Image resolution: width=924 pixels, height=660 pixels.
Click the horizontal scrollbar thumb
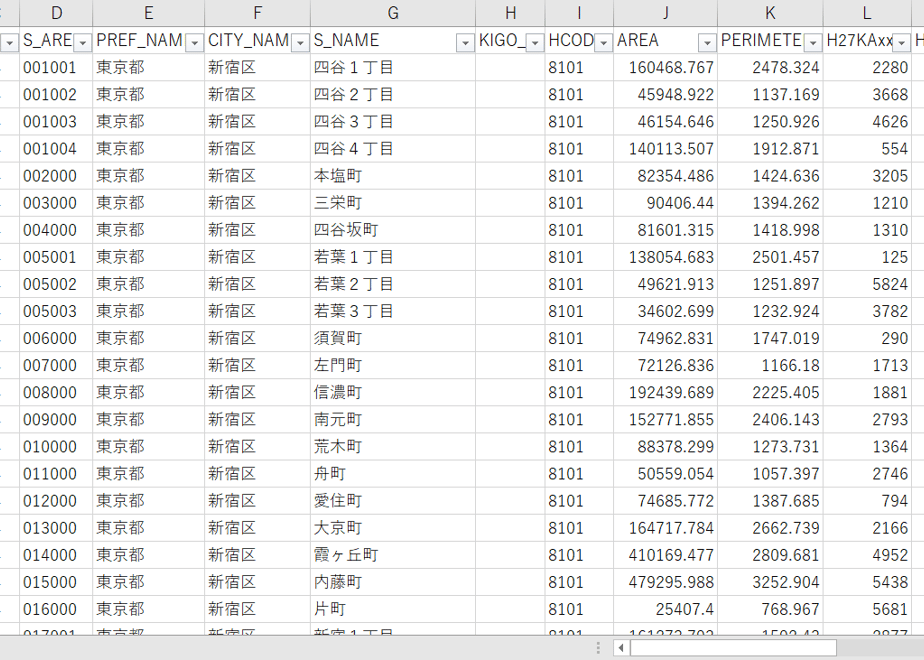(x=733, y=648)
